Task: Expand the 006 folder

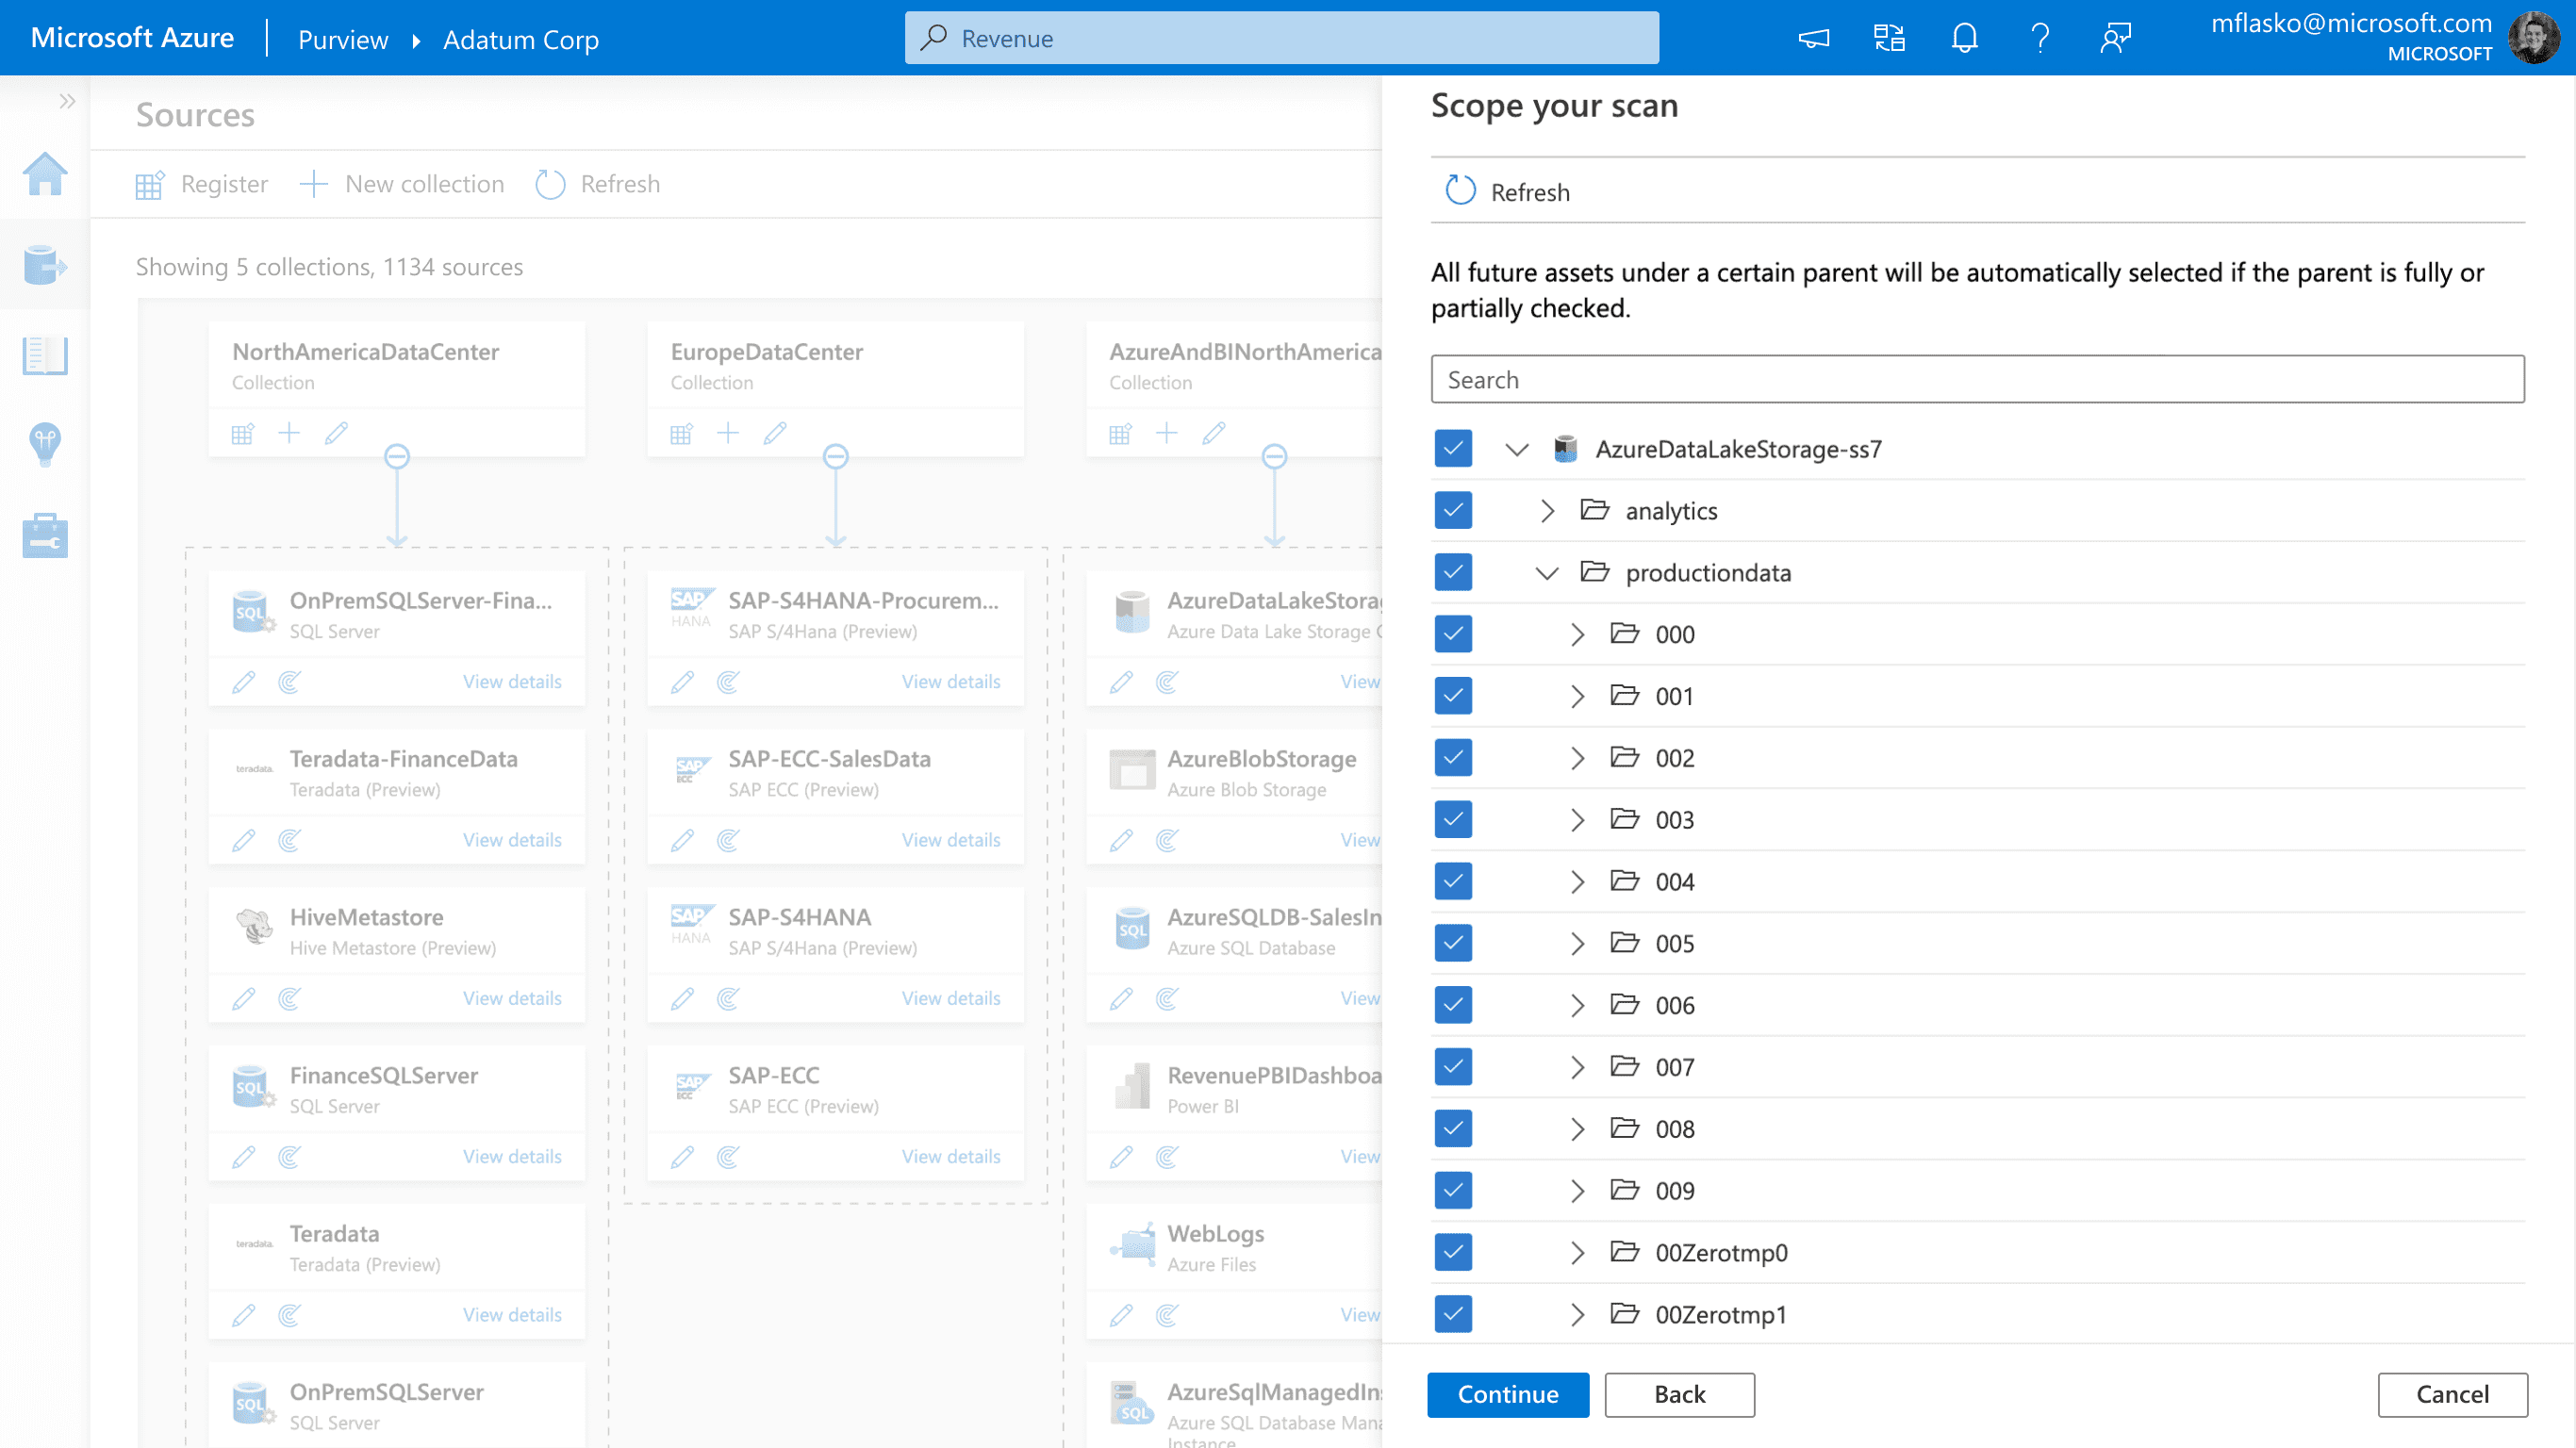Action: pos(1577,1005)
